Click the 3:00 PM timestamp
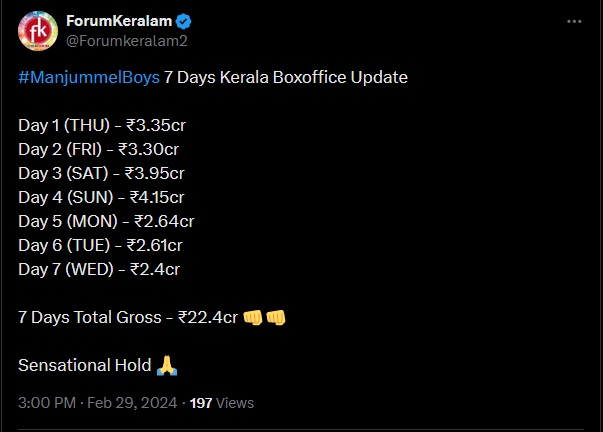This screenshot has height=432, width=603. (47, 403)
